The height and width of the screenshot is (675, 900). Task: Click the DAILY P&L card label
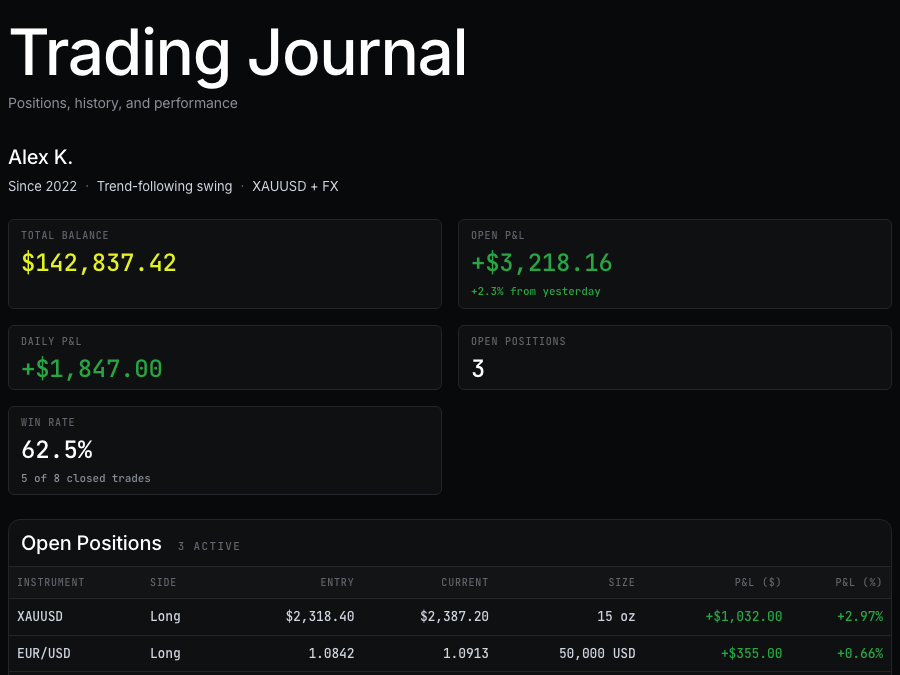click(51, 342)
